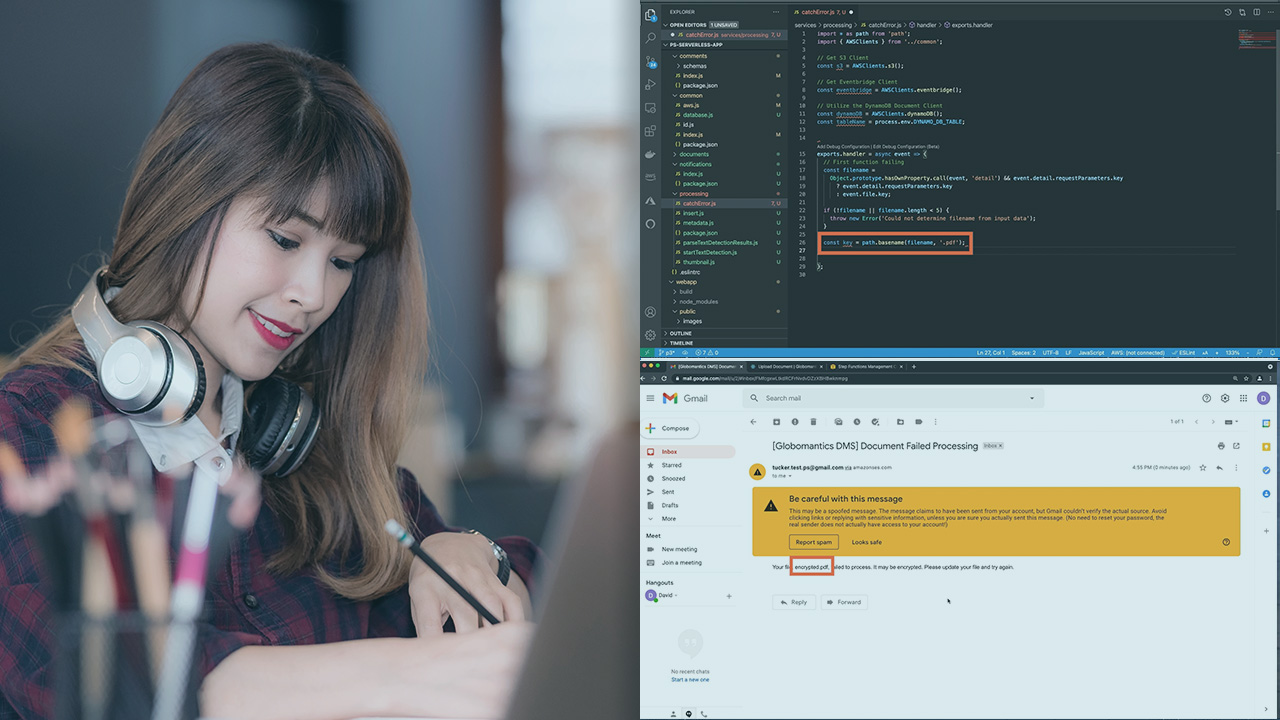The height and width of the screenshot is (720, 1280).
Task: Remove the Inbox label from message
Action: click(999, 446)
